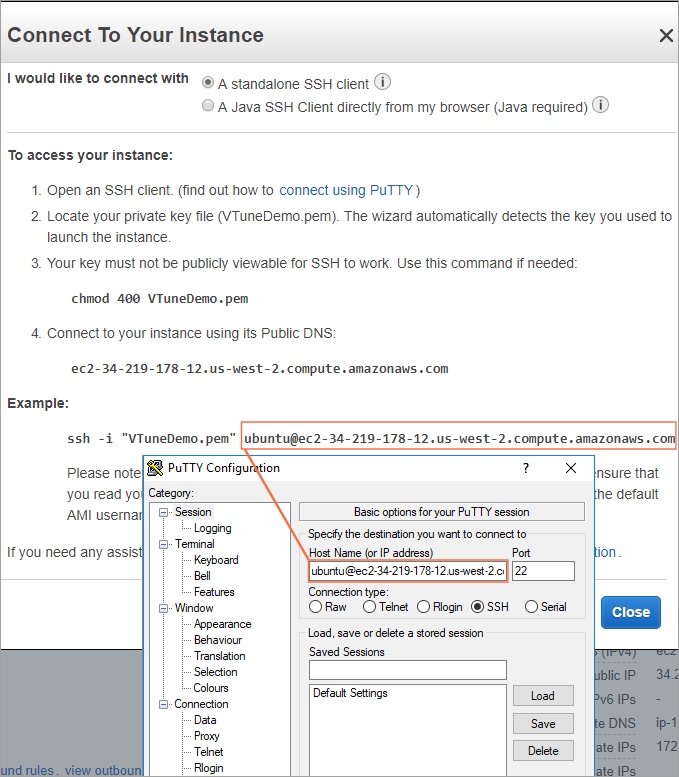
Task: Open info icon next to standalone SSH client
Action: (382, 82)
